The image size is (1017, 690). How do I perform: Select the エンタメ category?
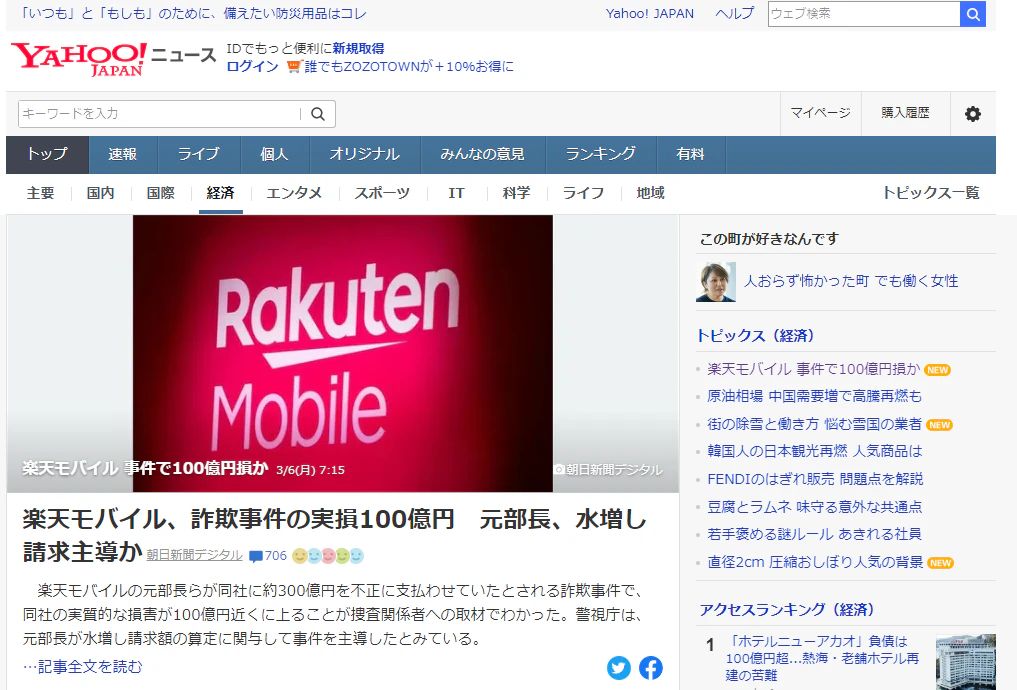(294, 193)
